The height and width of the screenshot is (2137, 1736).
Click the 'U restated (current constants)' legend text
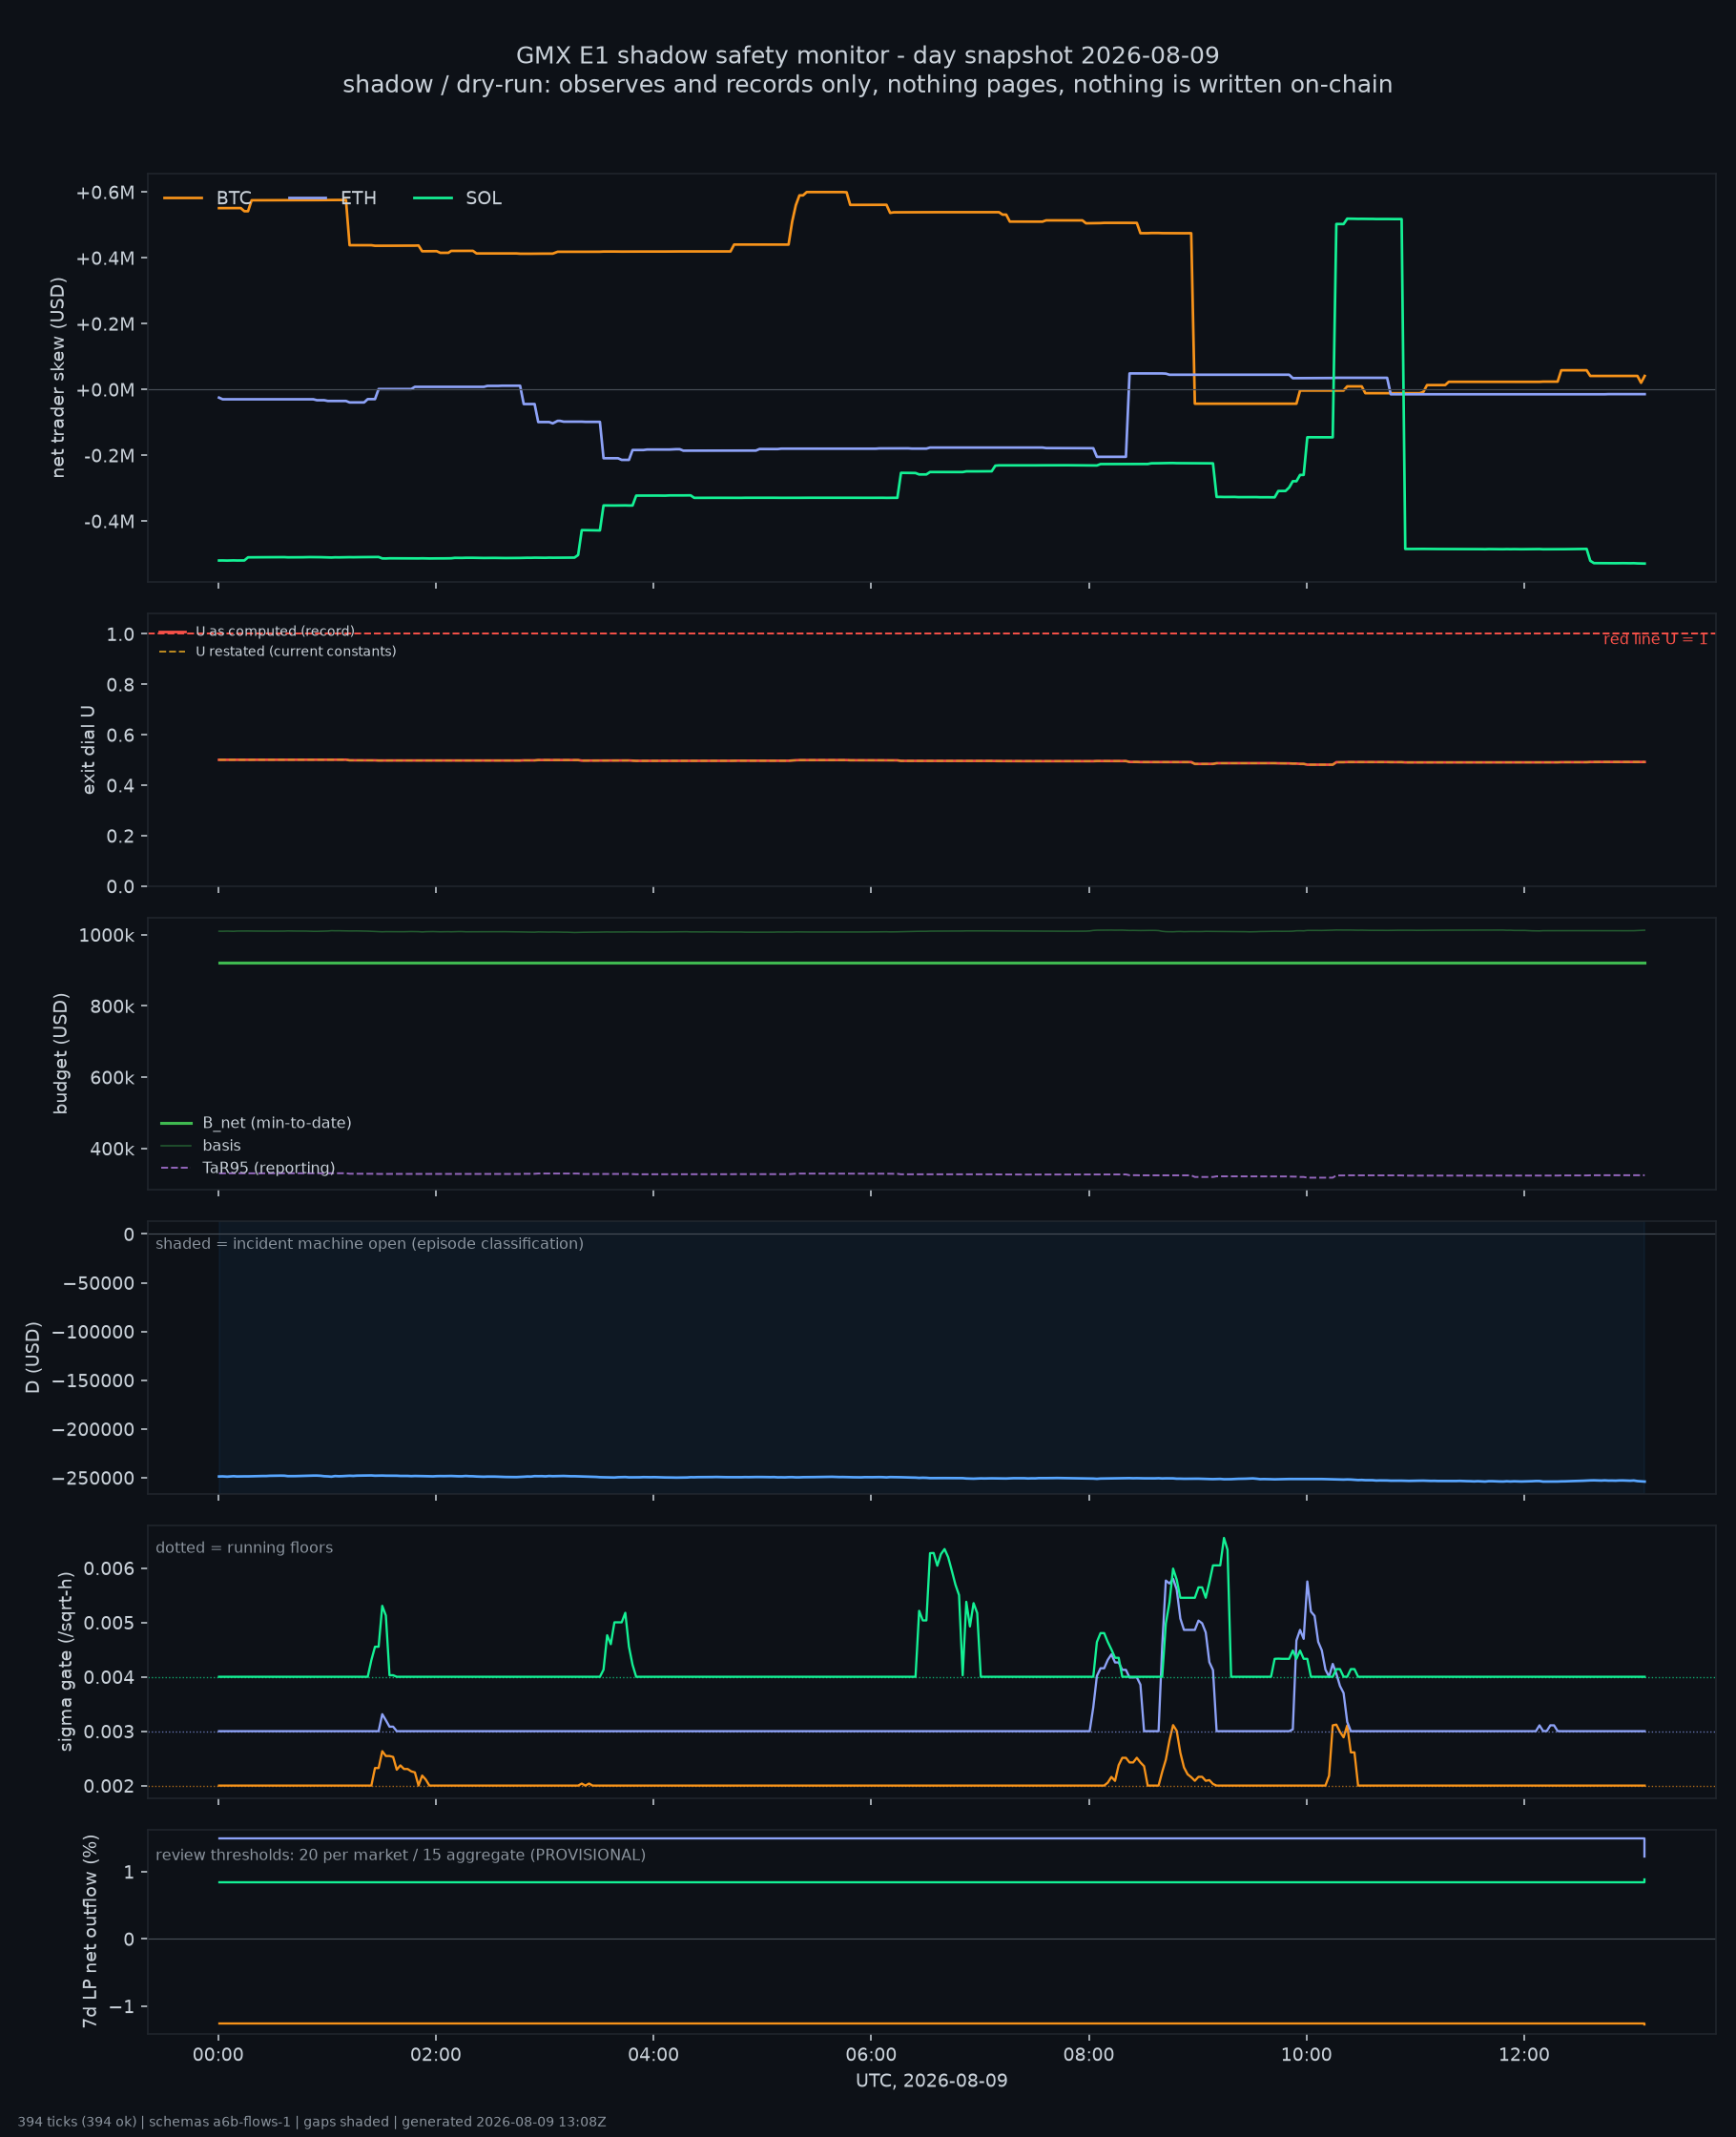tap(296, 651)
